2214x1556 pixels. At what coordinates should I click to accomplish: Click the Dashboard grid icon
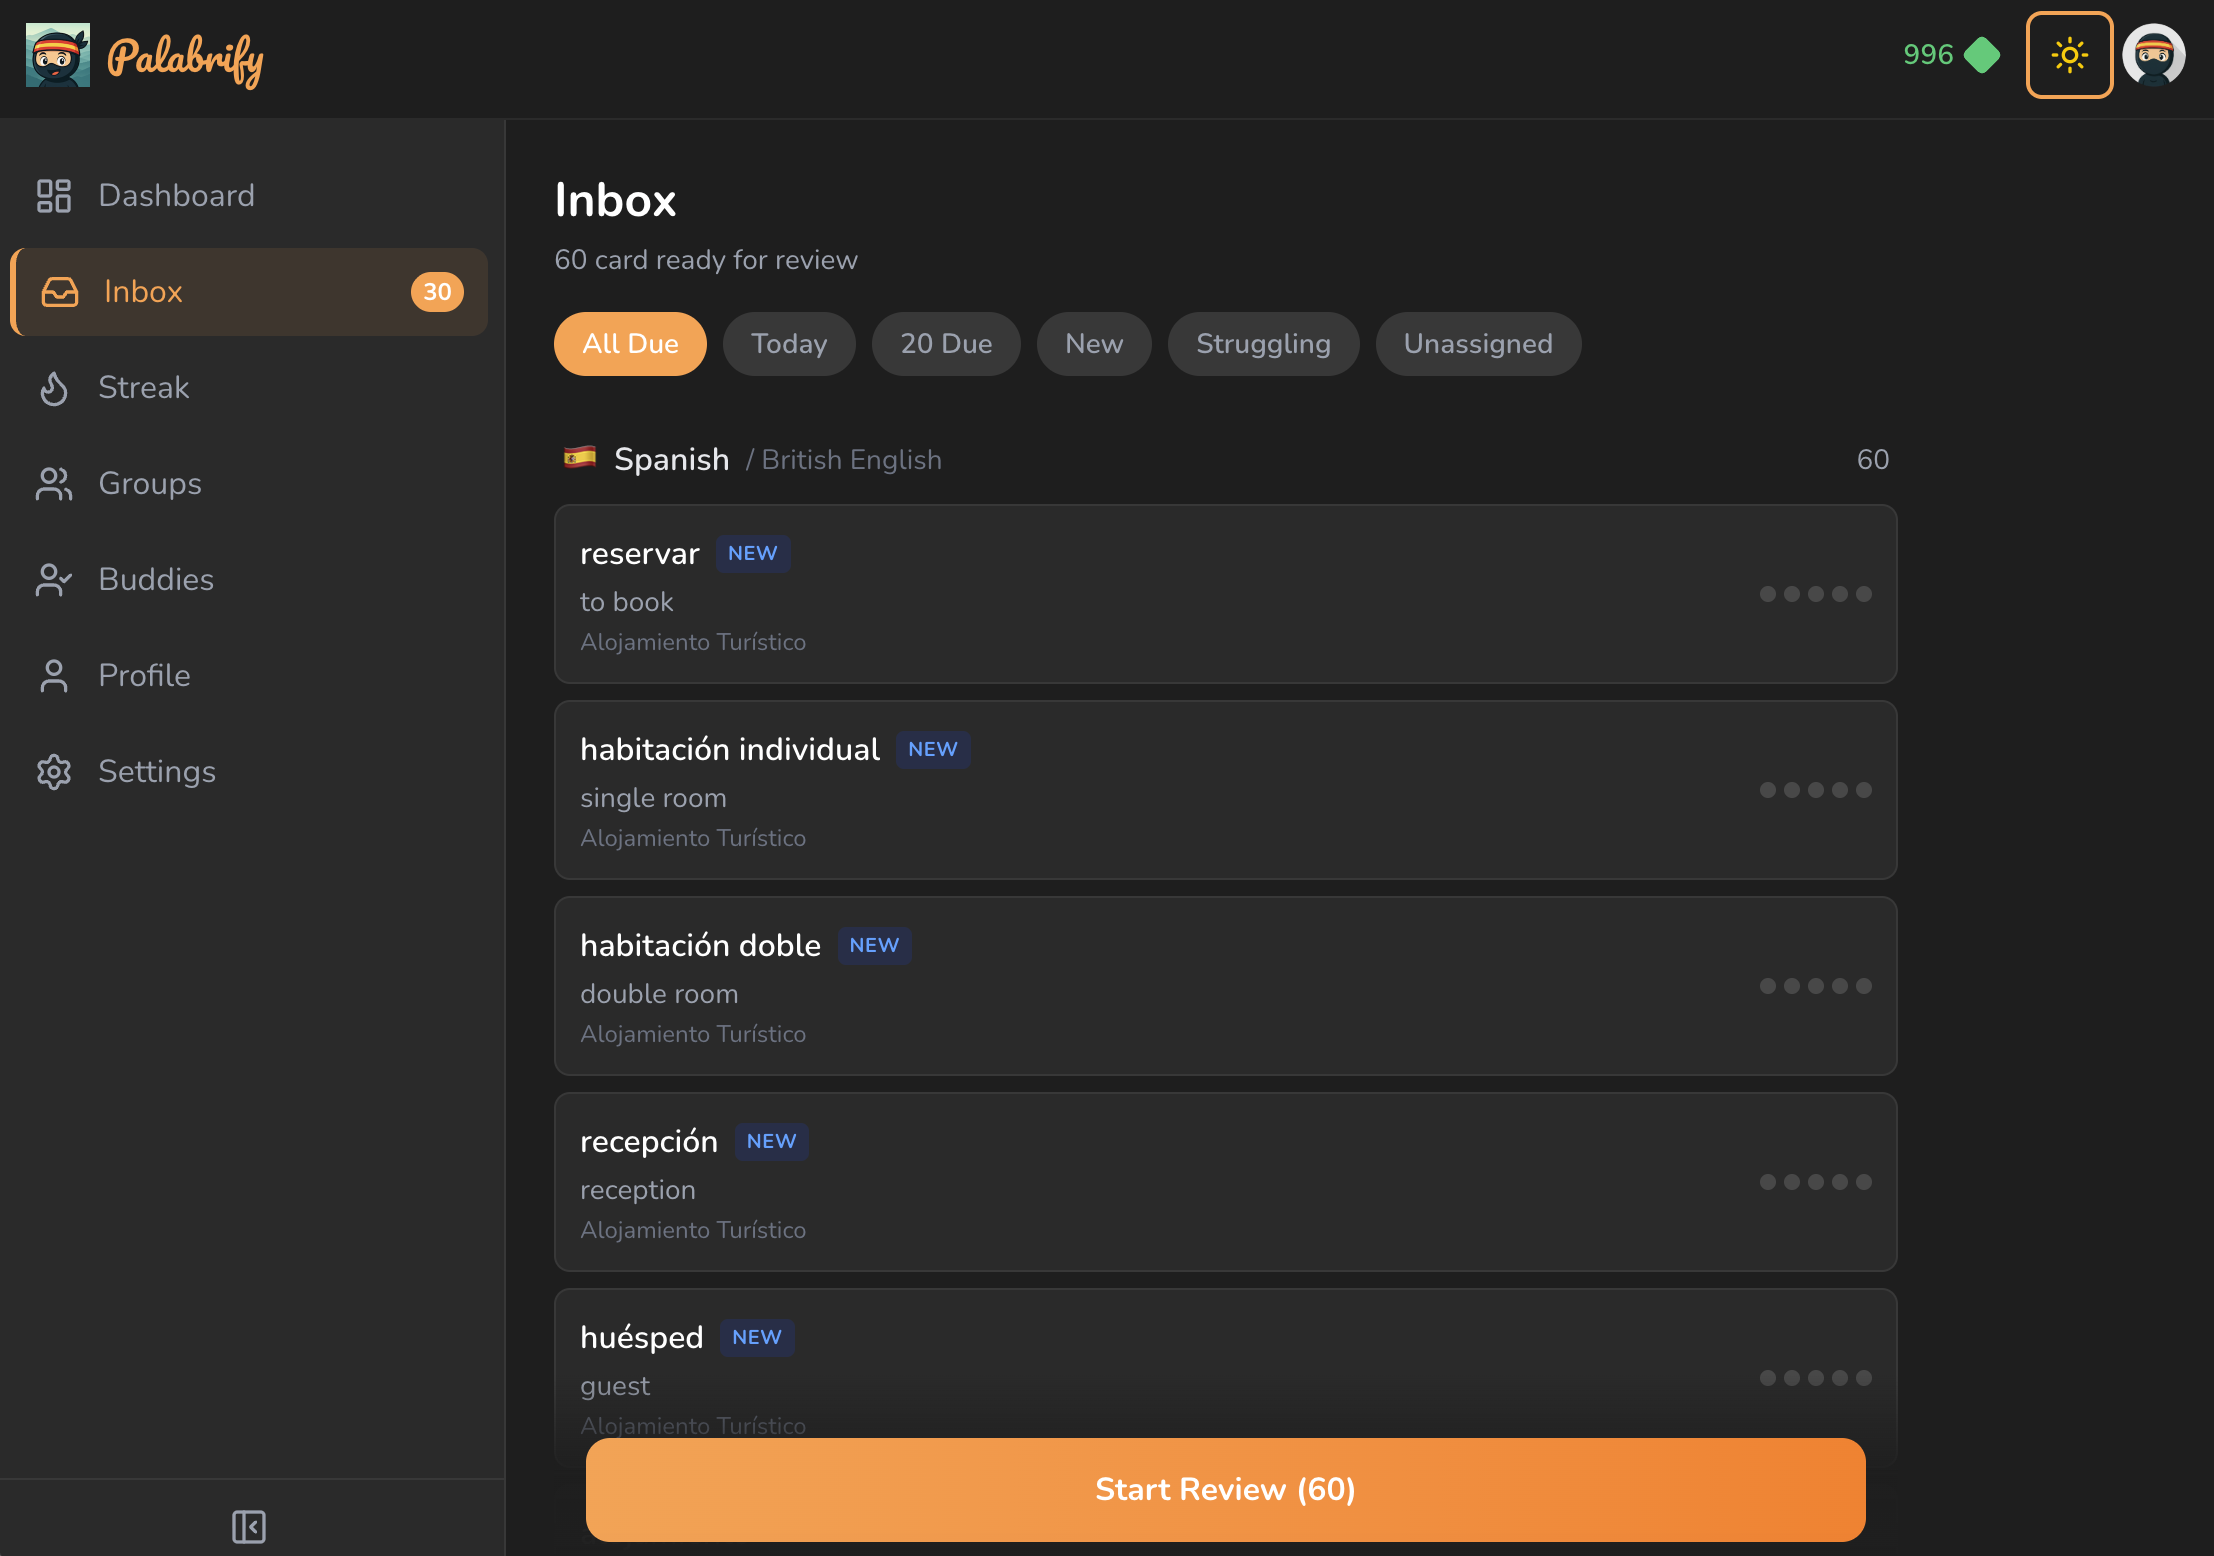pyautogui.click(x=54, y=195)
